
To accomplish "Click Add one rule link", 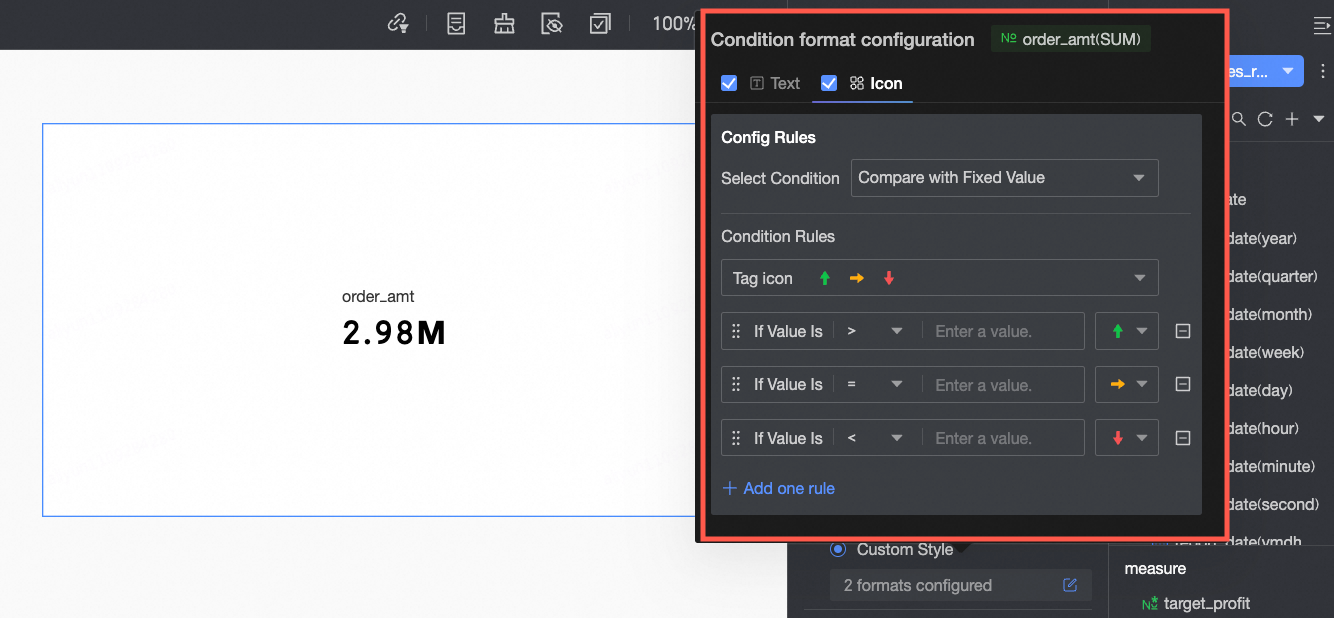I will pyautogui.click(x=778, y=488).
